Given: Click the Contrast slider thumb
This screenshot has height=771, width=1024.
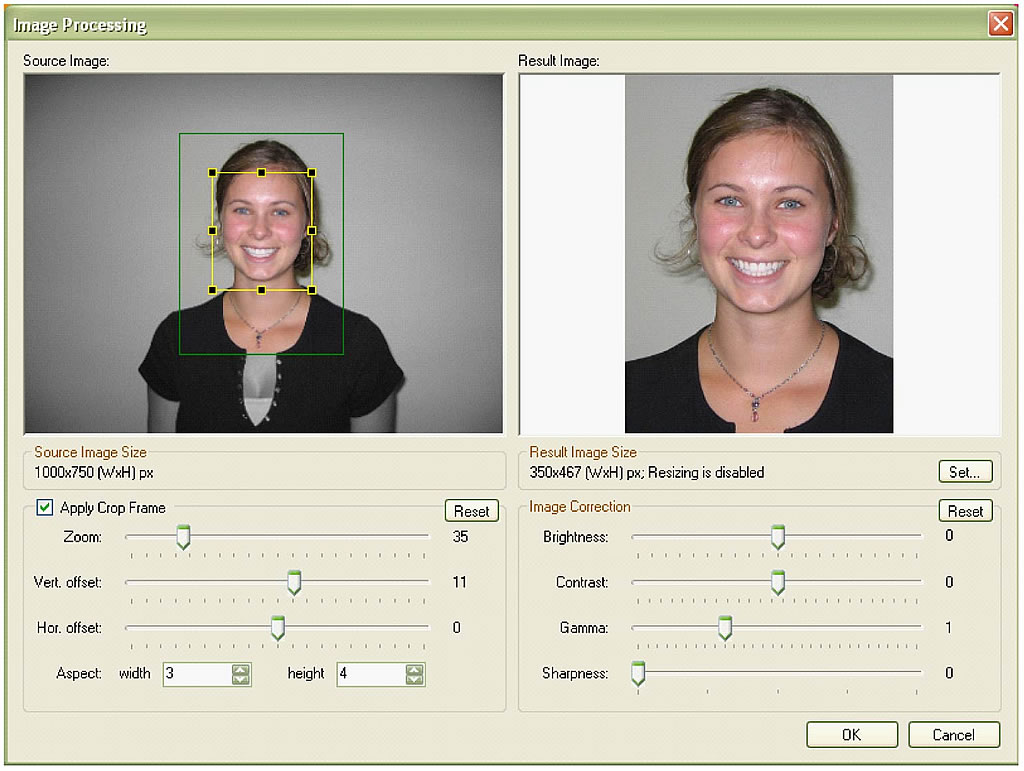Looking at the screenshot, I should coord(778,582).
